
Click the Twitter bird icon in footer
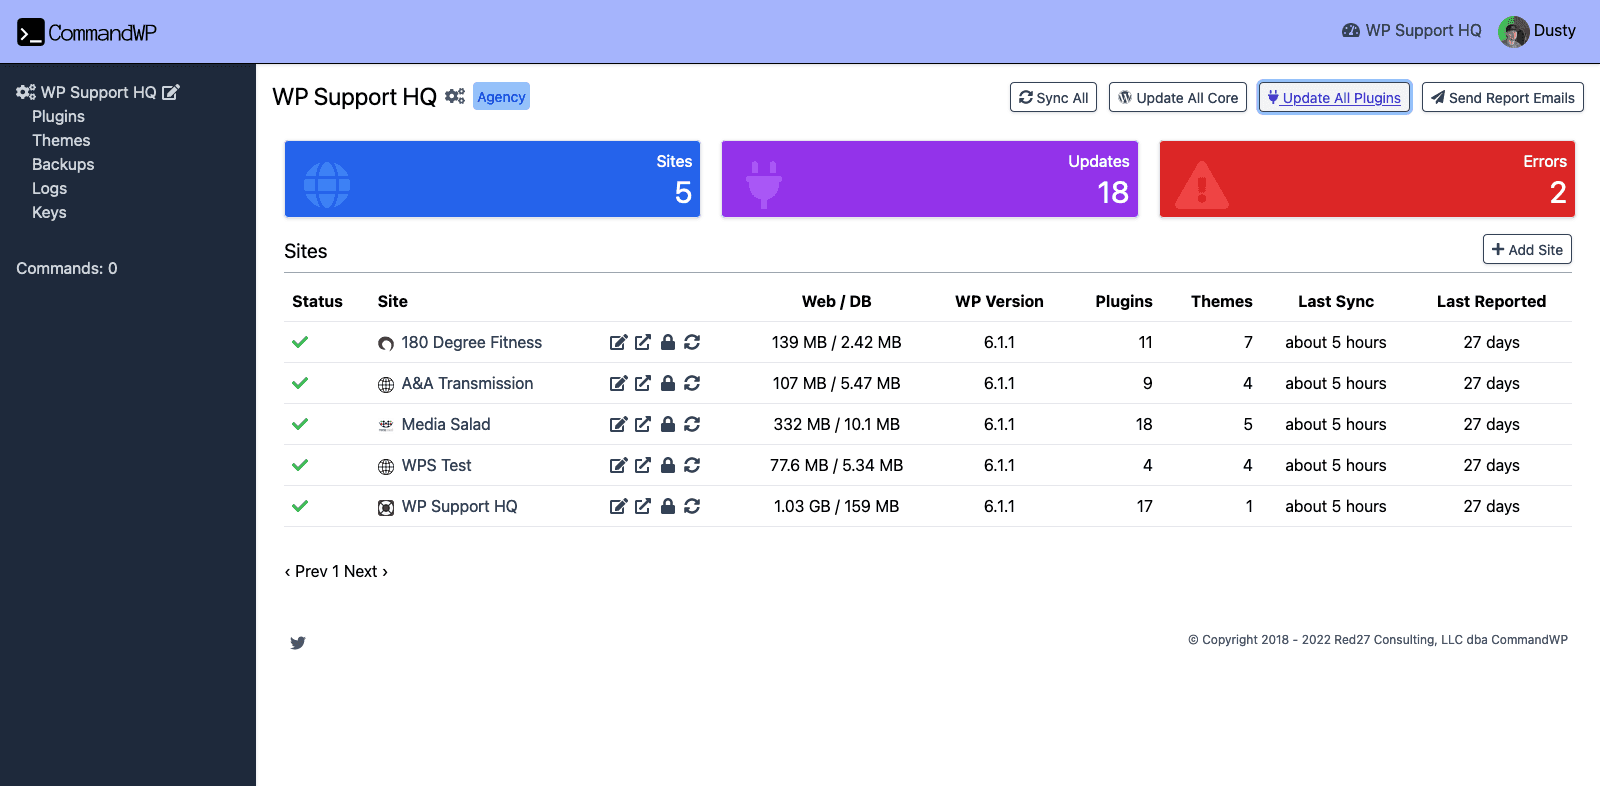click(x=298, y=643)
